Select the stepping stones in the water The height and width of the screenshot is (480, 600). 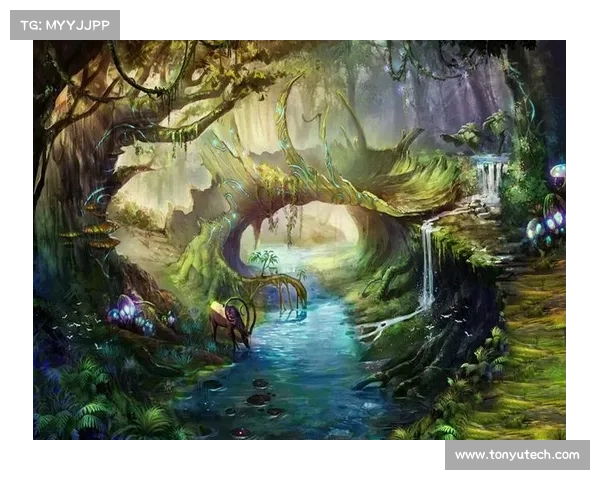tap(258, 397)
